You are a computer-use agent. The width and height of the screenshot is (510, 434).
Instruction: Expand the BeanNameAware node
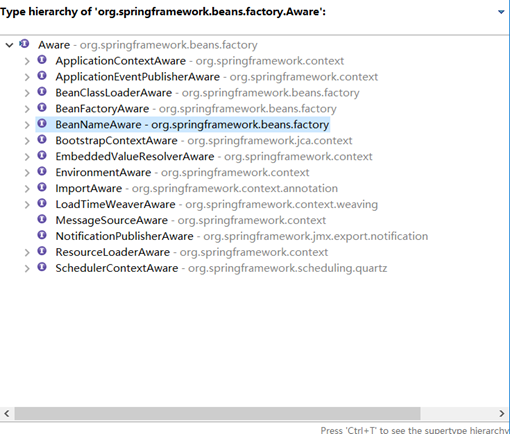coord(27,125)
